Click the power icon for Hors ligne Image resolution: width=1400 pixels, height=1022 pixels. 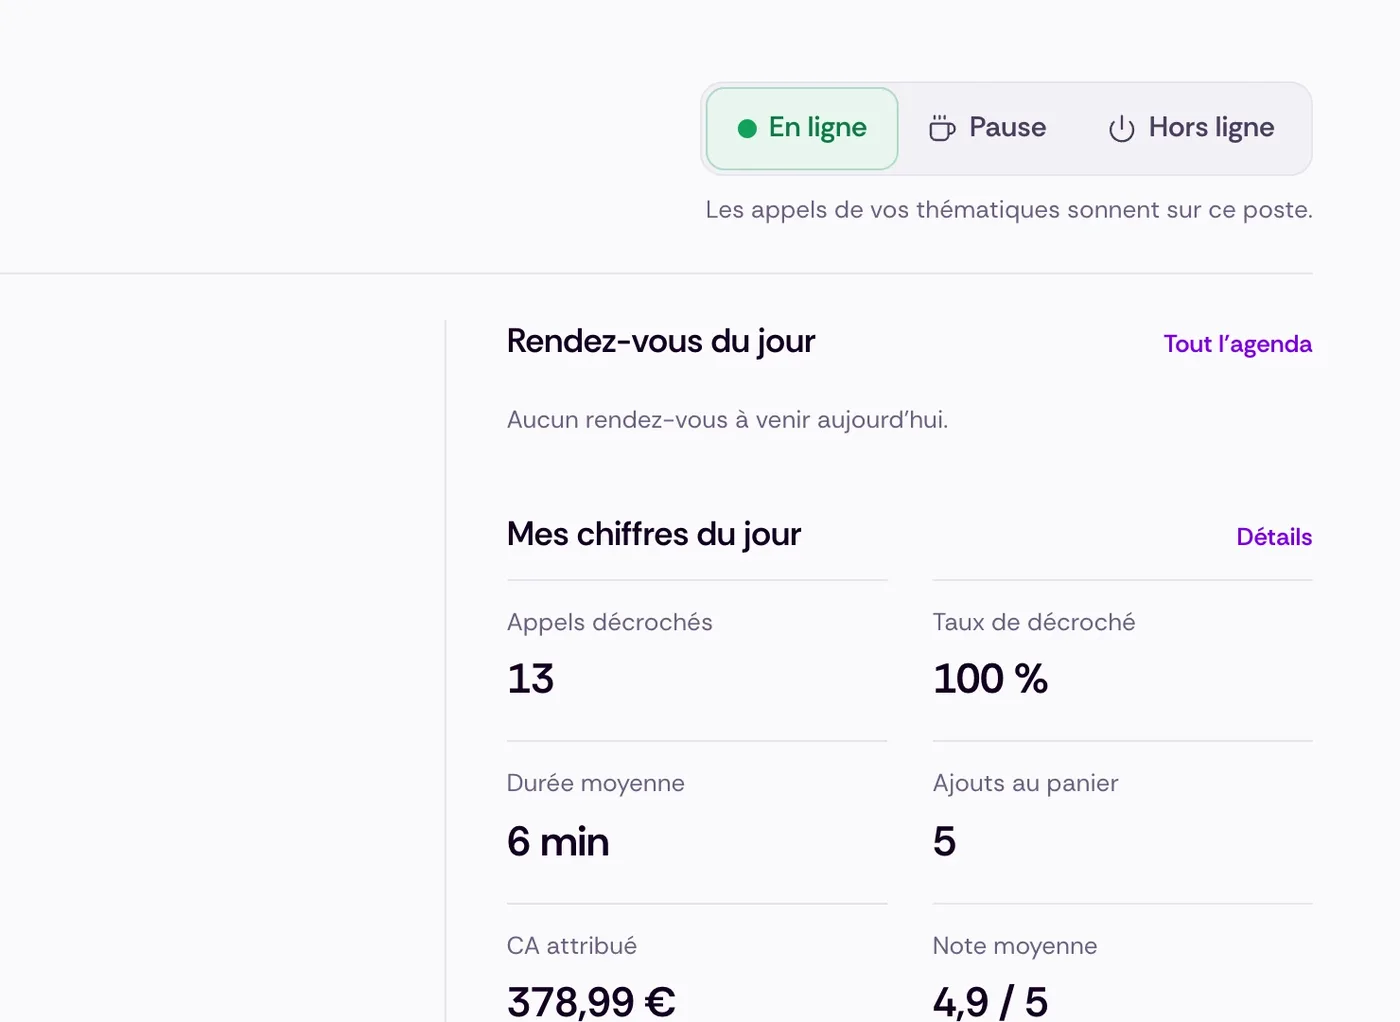[x=1122, y=129]
